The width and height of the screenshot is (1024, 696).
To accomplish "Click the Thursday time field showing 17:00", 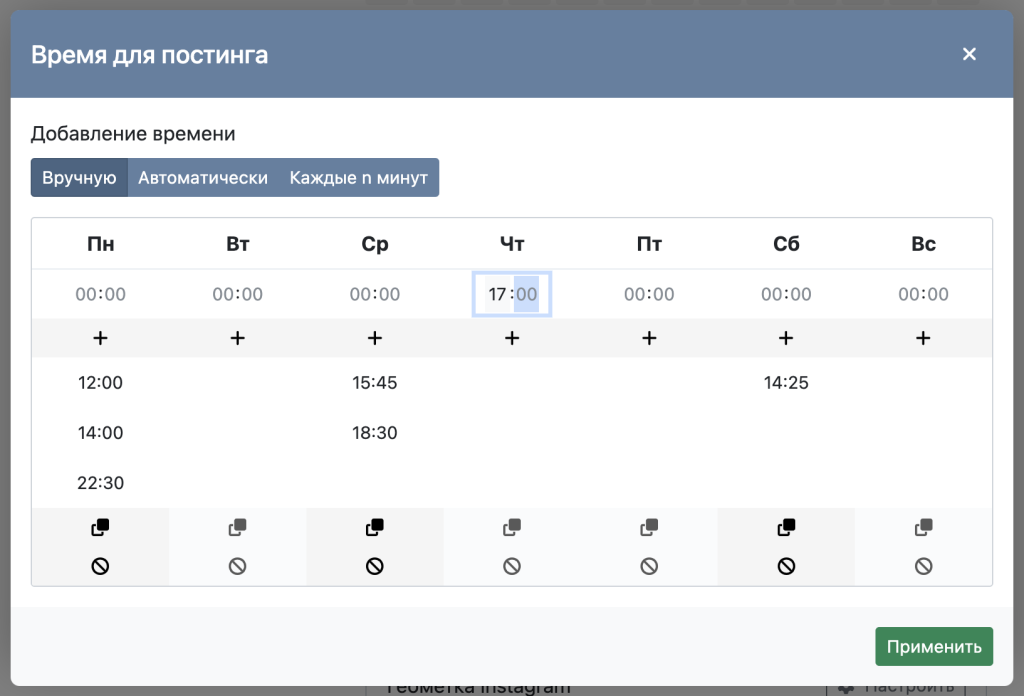I will [x=511, y=295].
